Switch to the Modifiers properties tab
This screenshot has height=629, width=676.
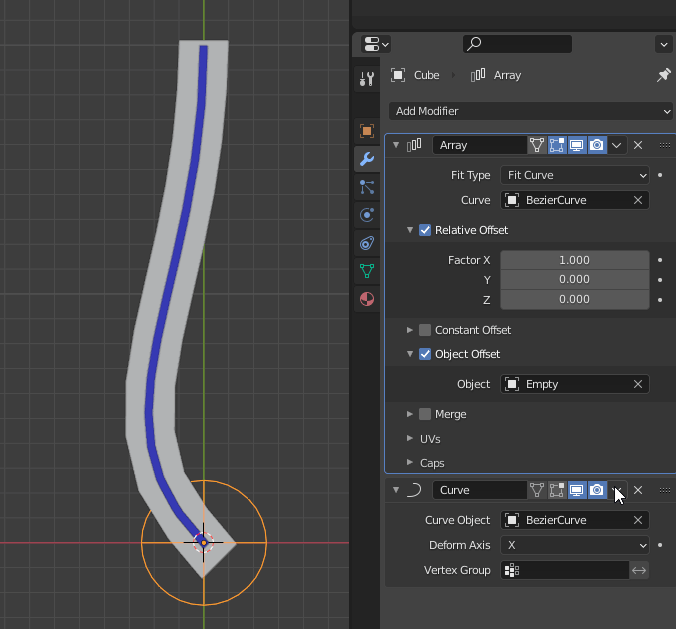(367, 159)
